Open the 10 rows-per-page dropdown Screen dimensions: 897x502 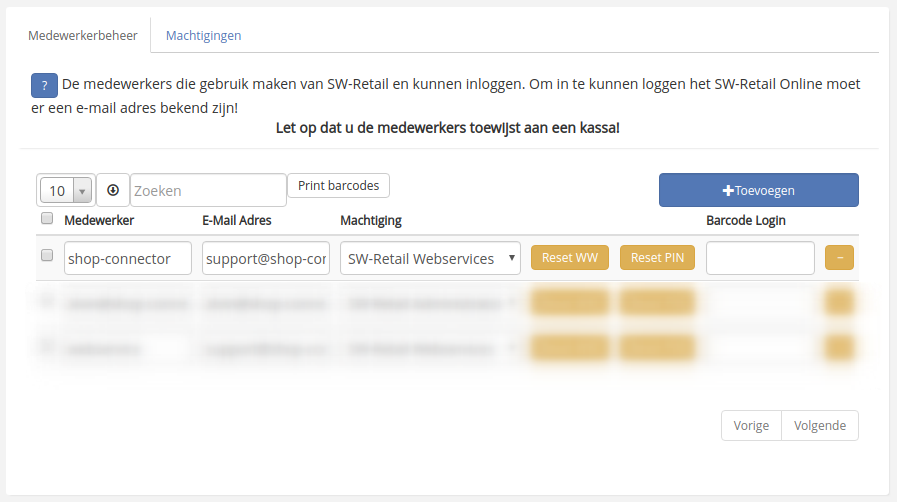coord(66,190)
